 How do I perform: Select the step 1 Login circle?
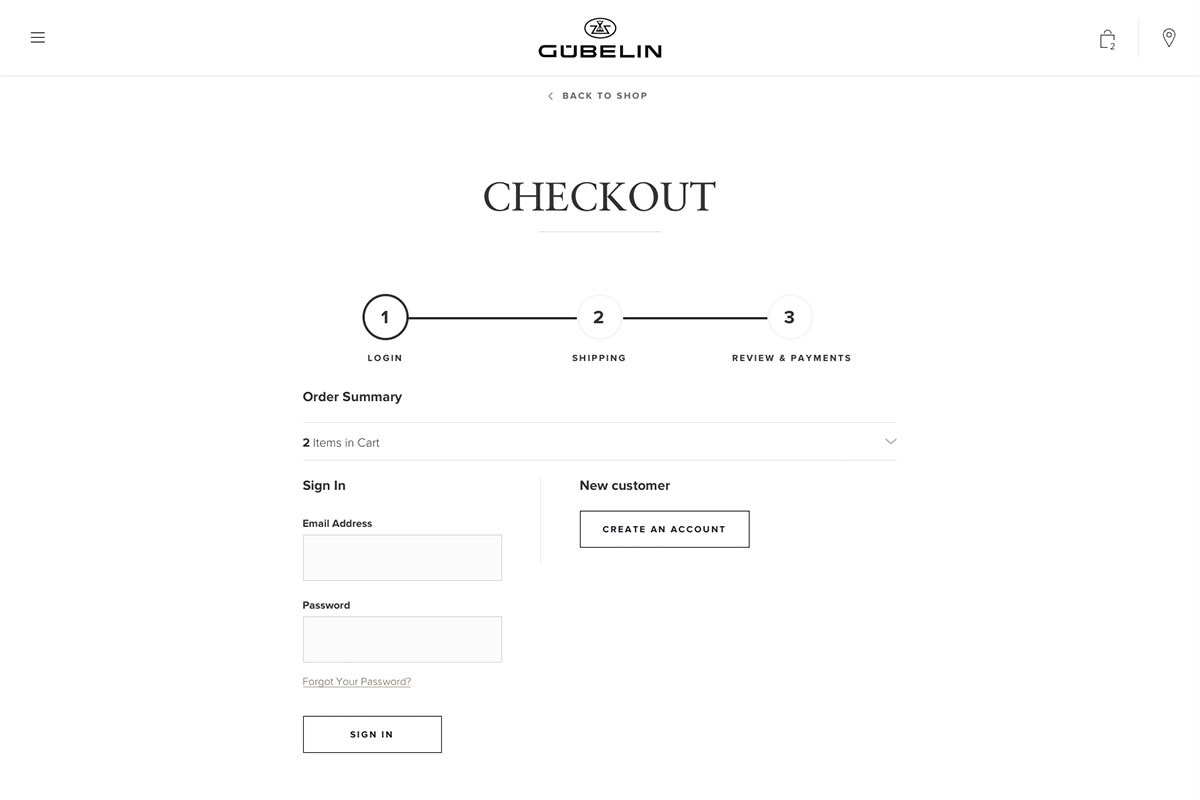[x=385, y=317]
